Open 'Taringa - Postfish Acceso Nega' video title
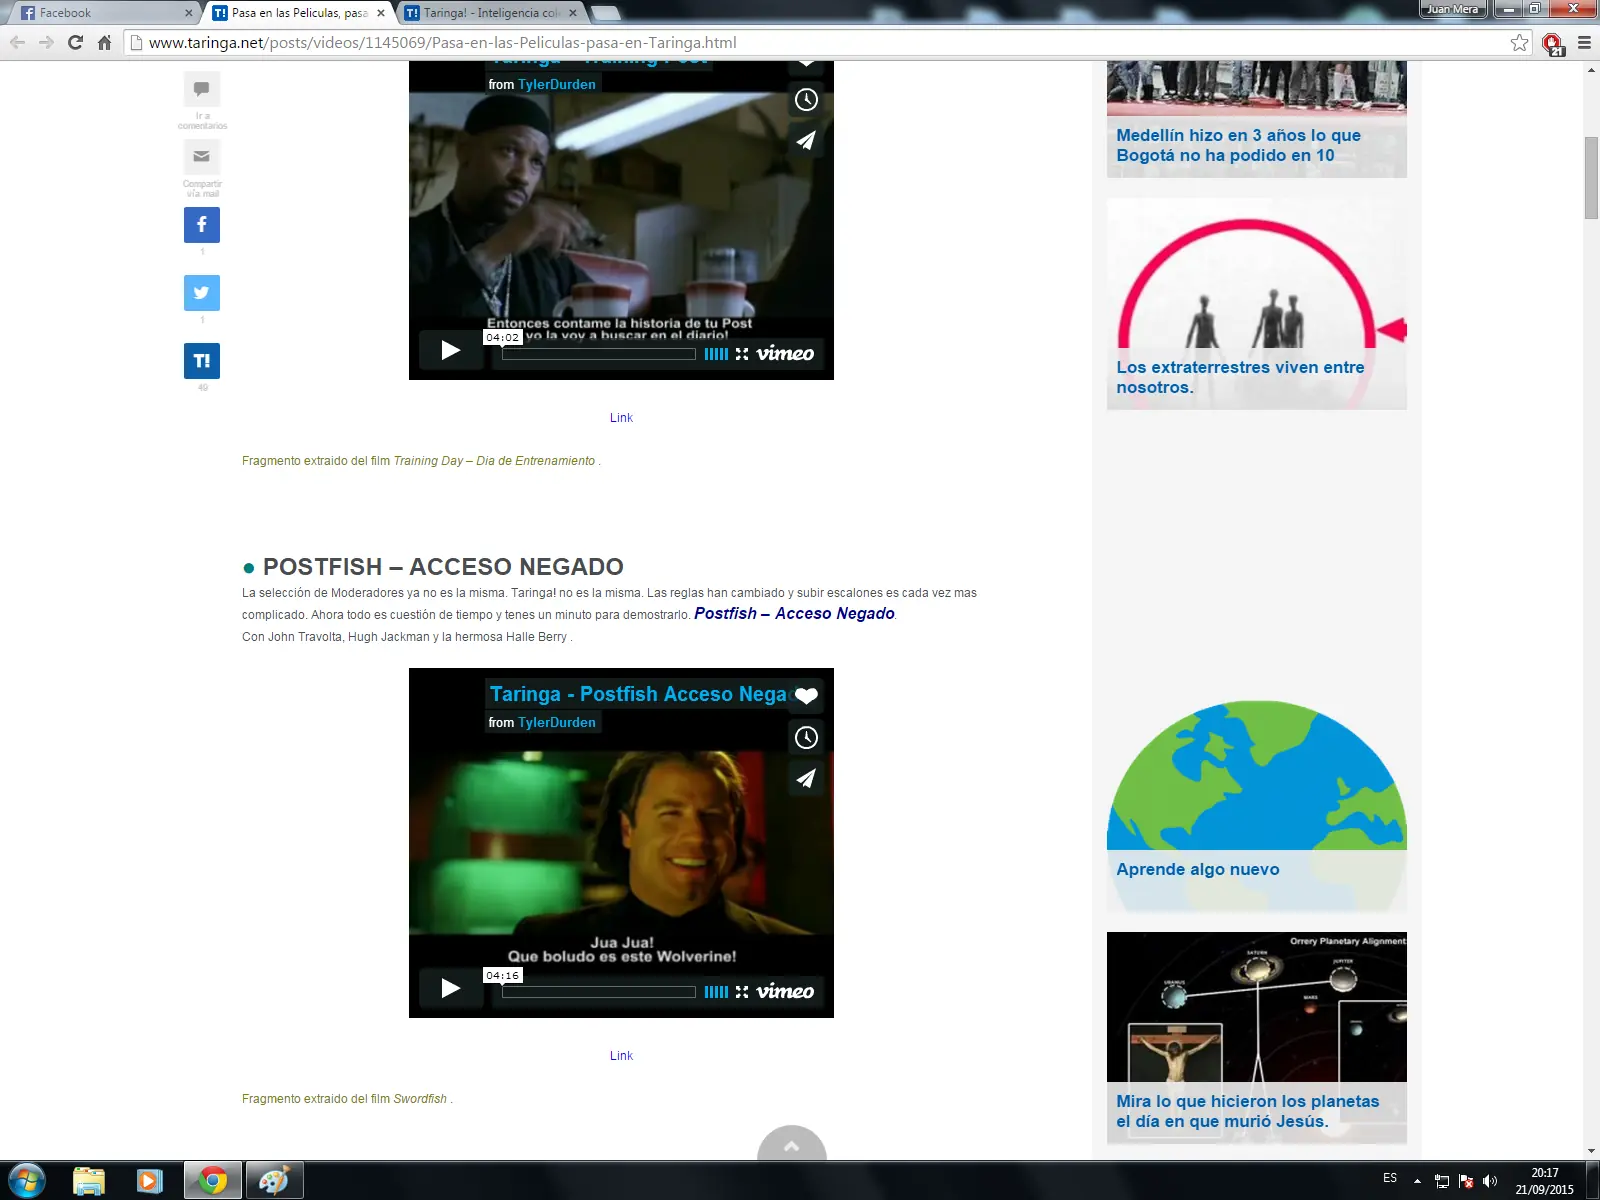The width and height of the screenshot is (1600, 1200). [638, 694]
